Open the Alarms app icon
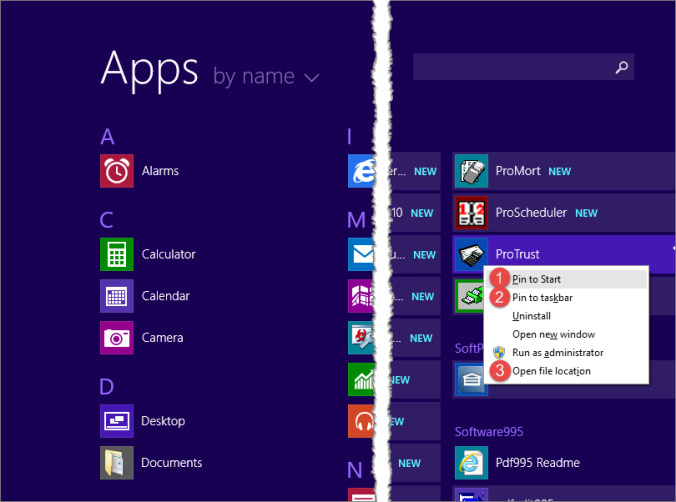 click(117, 171)
